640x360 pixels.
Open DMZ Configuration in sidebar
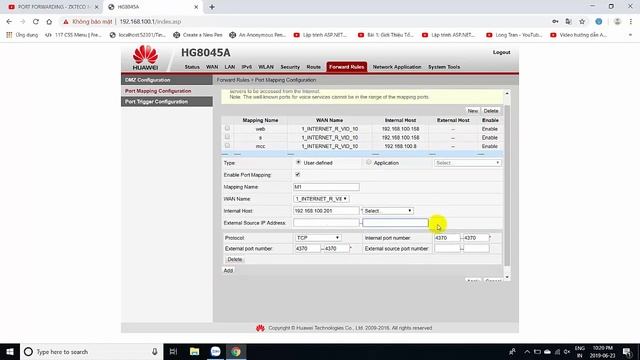click(x=167, y=80)
